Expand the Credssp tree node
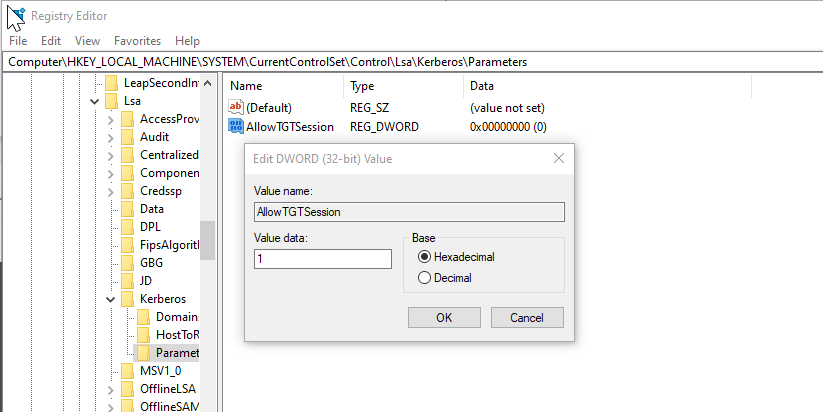This screenshot has height=412, width=823. click(x=110, y=192)
